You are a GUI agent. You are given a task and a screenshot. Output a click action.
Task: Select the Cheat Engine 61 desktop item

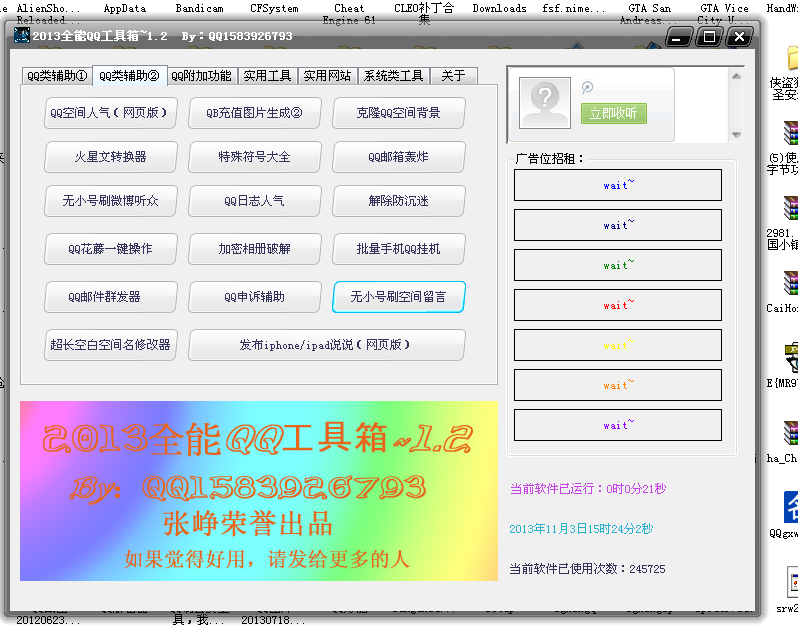349,14
